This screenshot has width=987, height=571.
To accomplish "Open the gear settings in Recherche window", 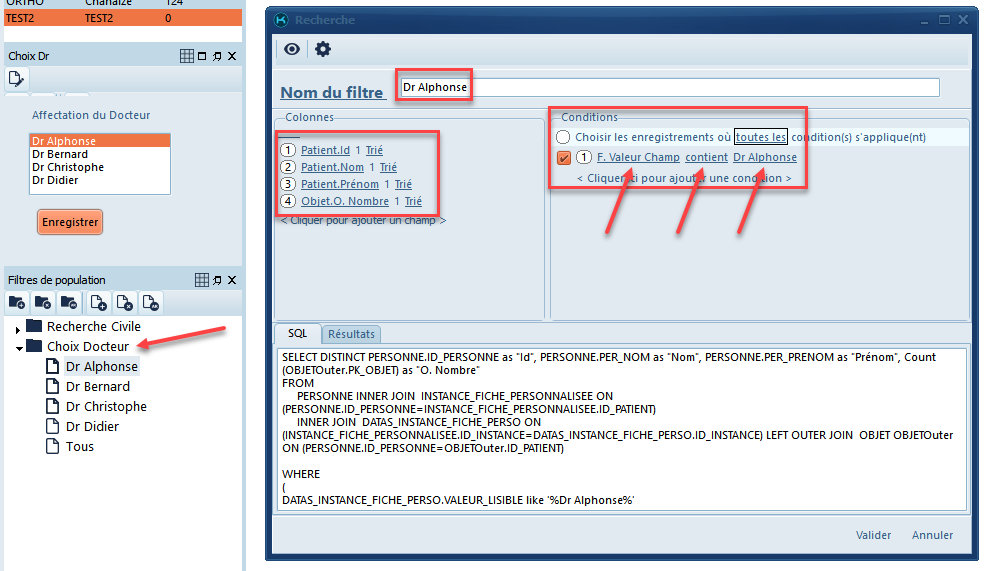I will tap(323, 49).
